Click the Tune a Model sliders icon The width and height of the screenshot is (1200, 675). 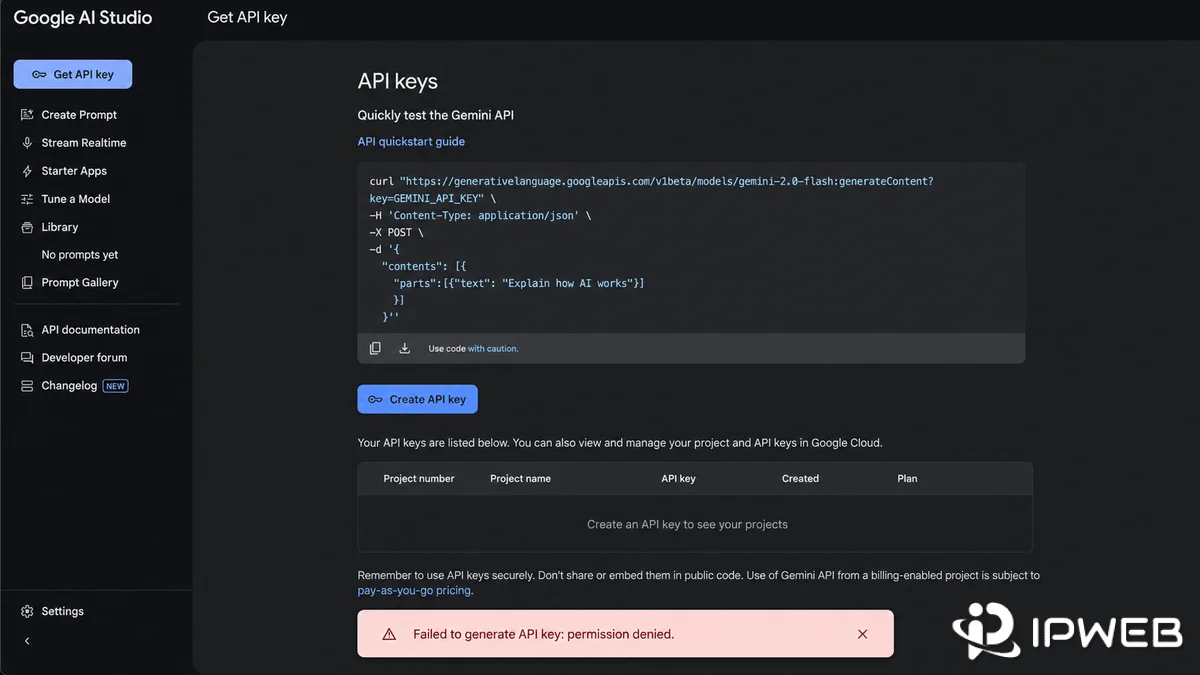[27, 199]
